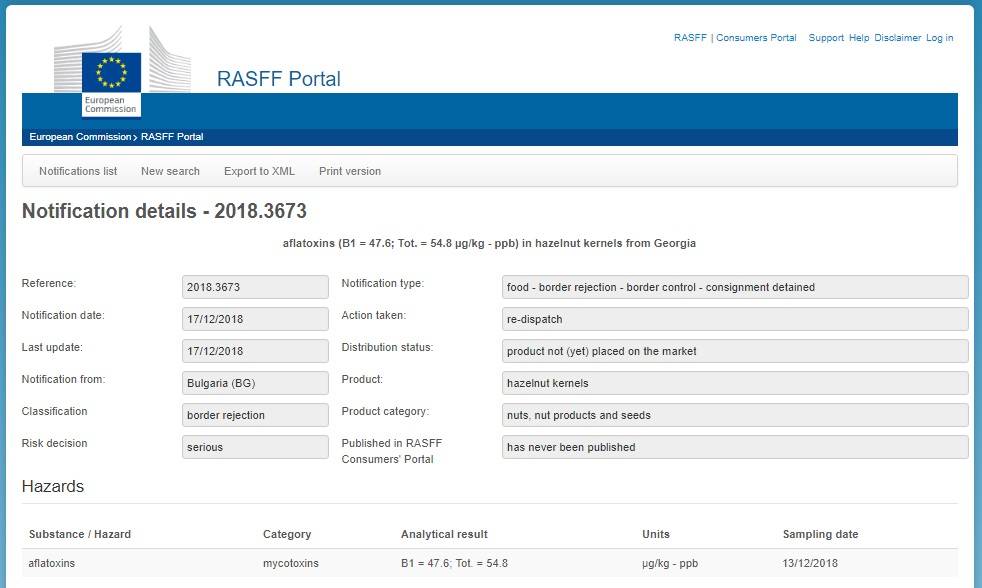Click the Action taken: label
The width and height of the screenshot is (982, 588).
373,315
